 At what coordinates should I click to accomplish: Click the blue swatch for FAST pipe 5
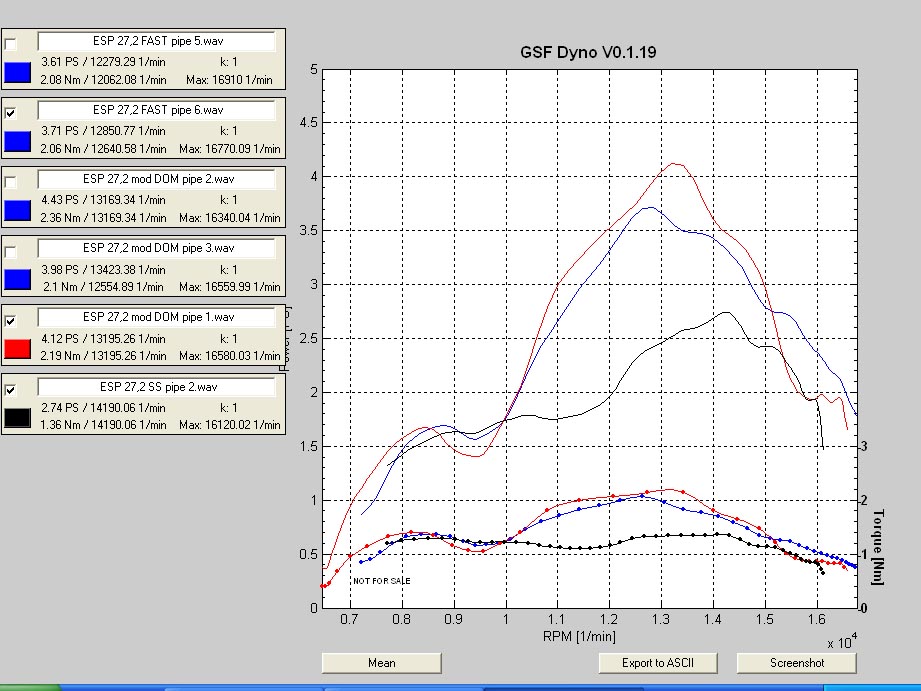[x=17, y=72]
